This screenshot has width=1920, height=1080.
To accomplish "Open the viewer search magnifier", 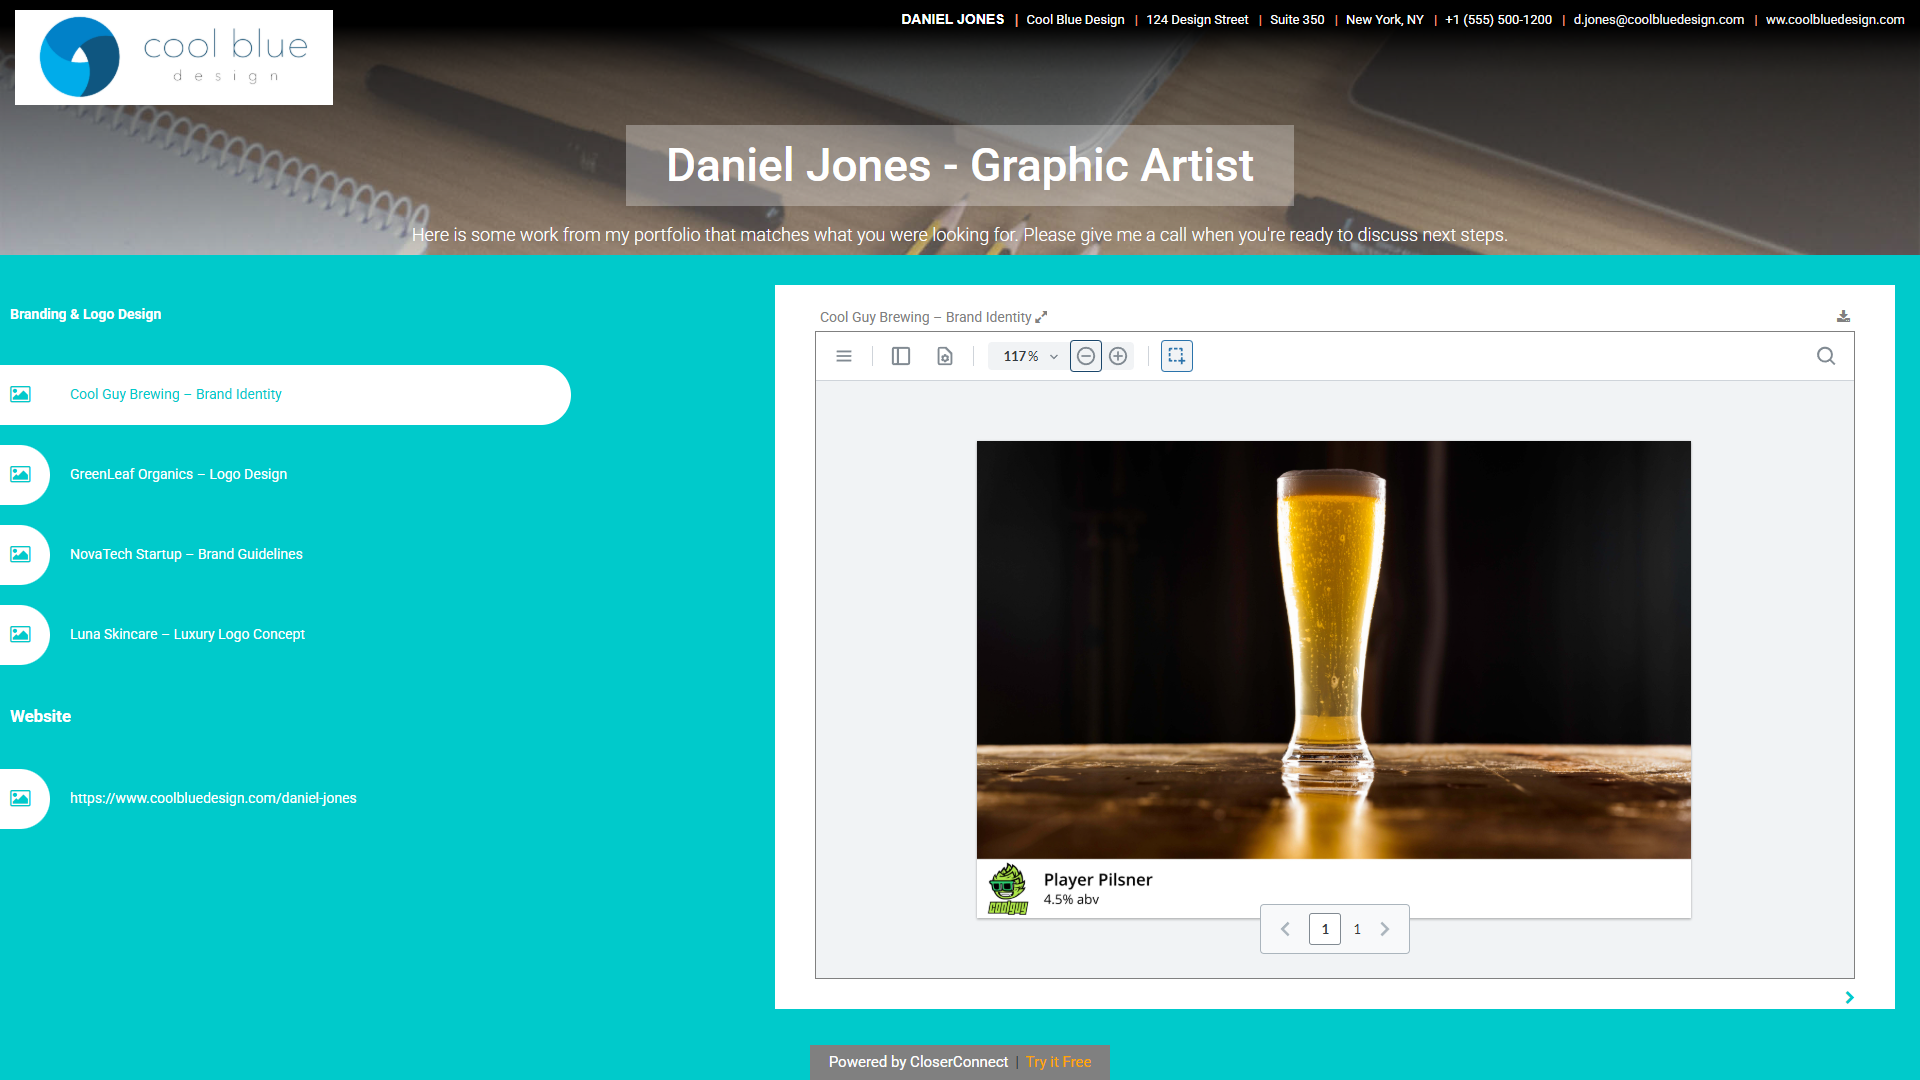I will point(1826,356).
